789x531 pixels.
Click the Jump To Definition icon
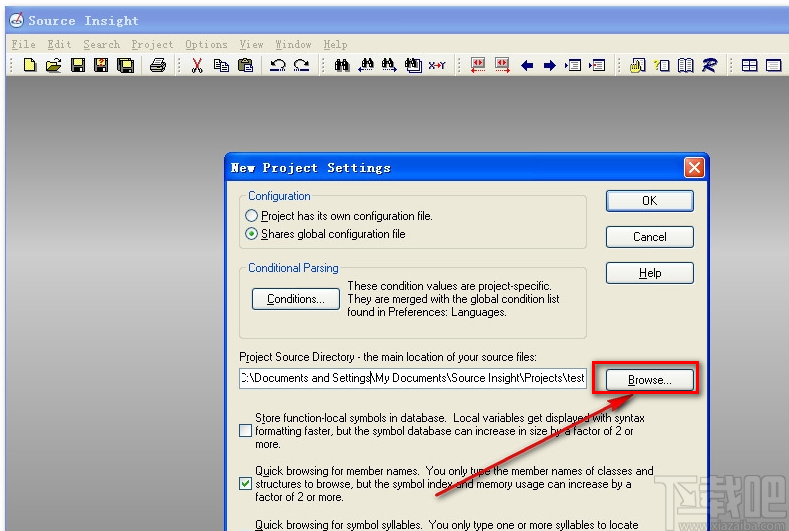point(573,65)
